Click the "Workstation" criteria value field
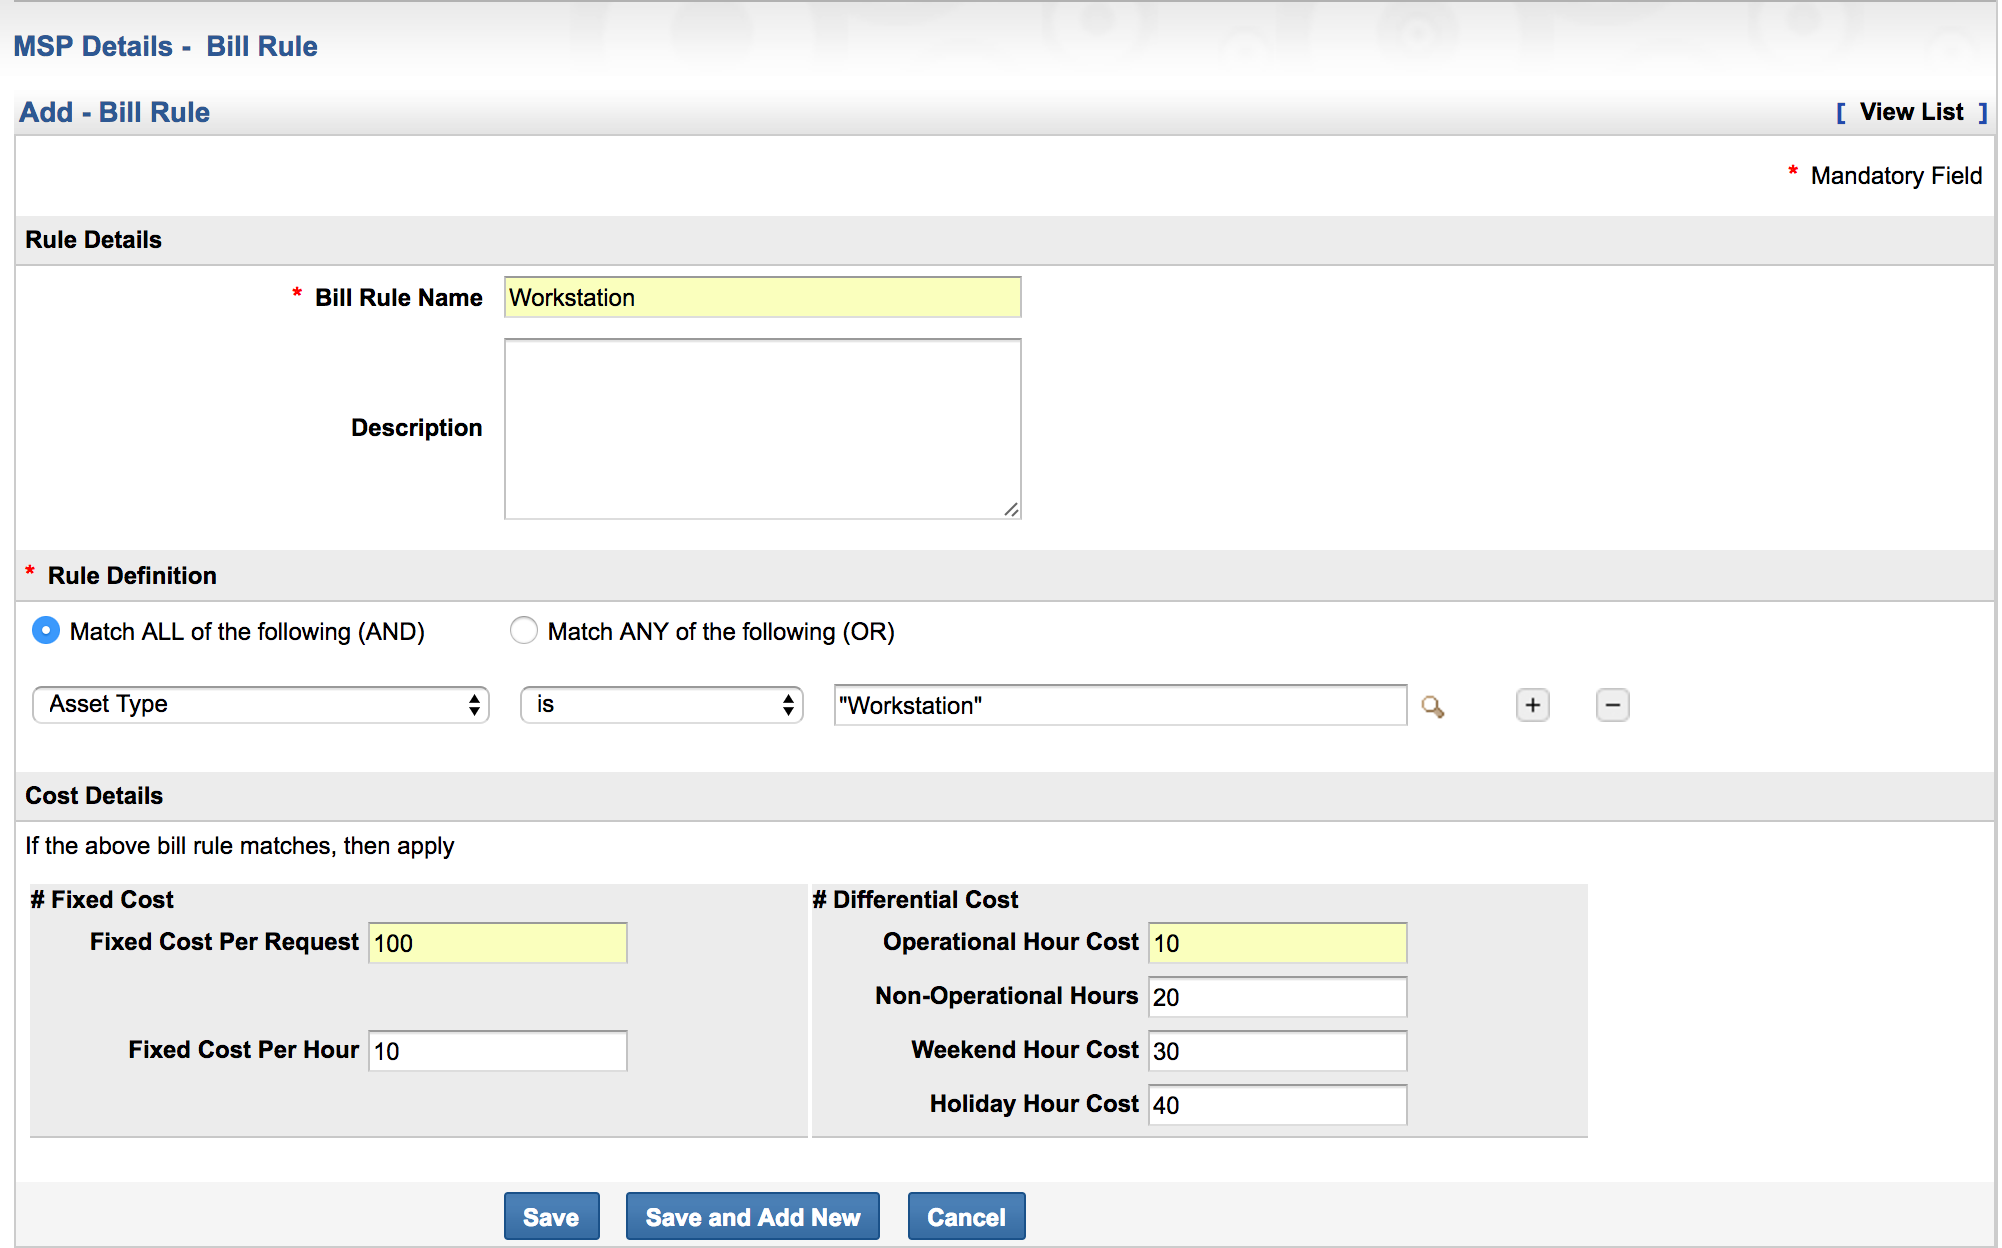This screenshot has width=2002, height=1248. [x=1120, y=706]
